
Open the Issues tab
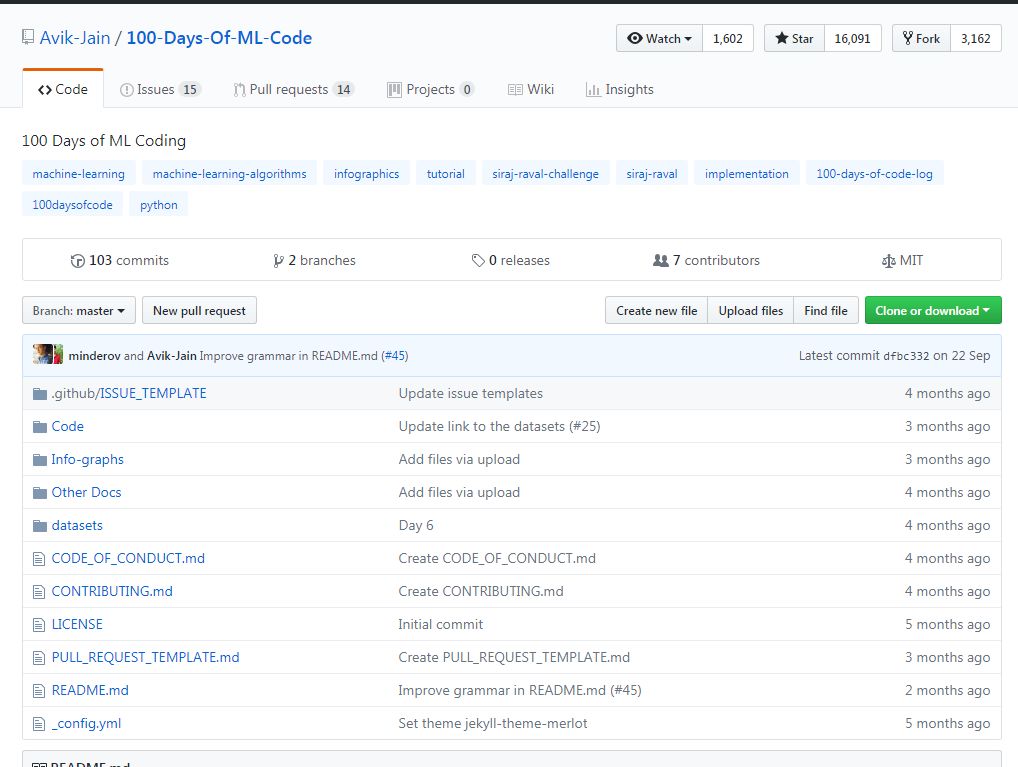coord(160,89)
